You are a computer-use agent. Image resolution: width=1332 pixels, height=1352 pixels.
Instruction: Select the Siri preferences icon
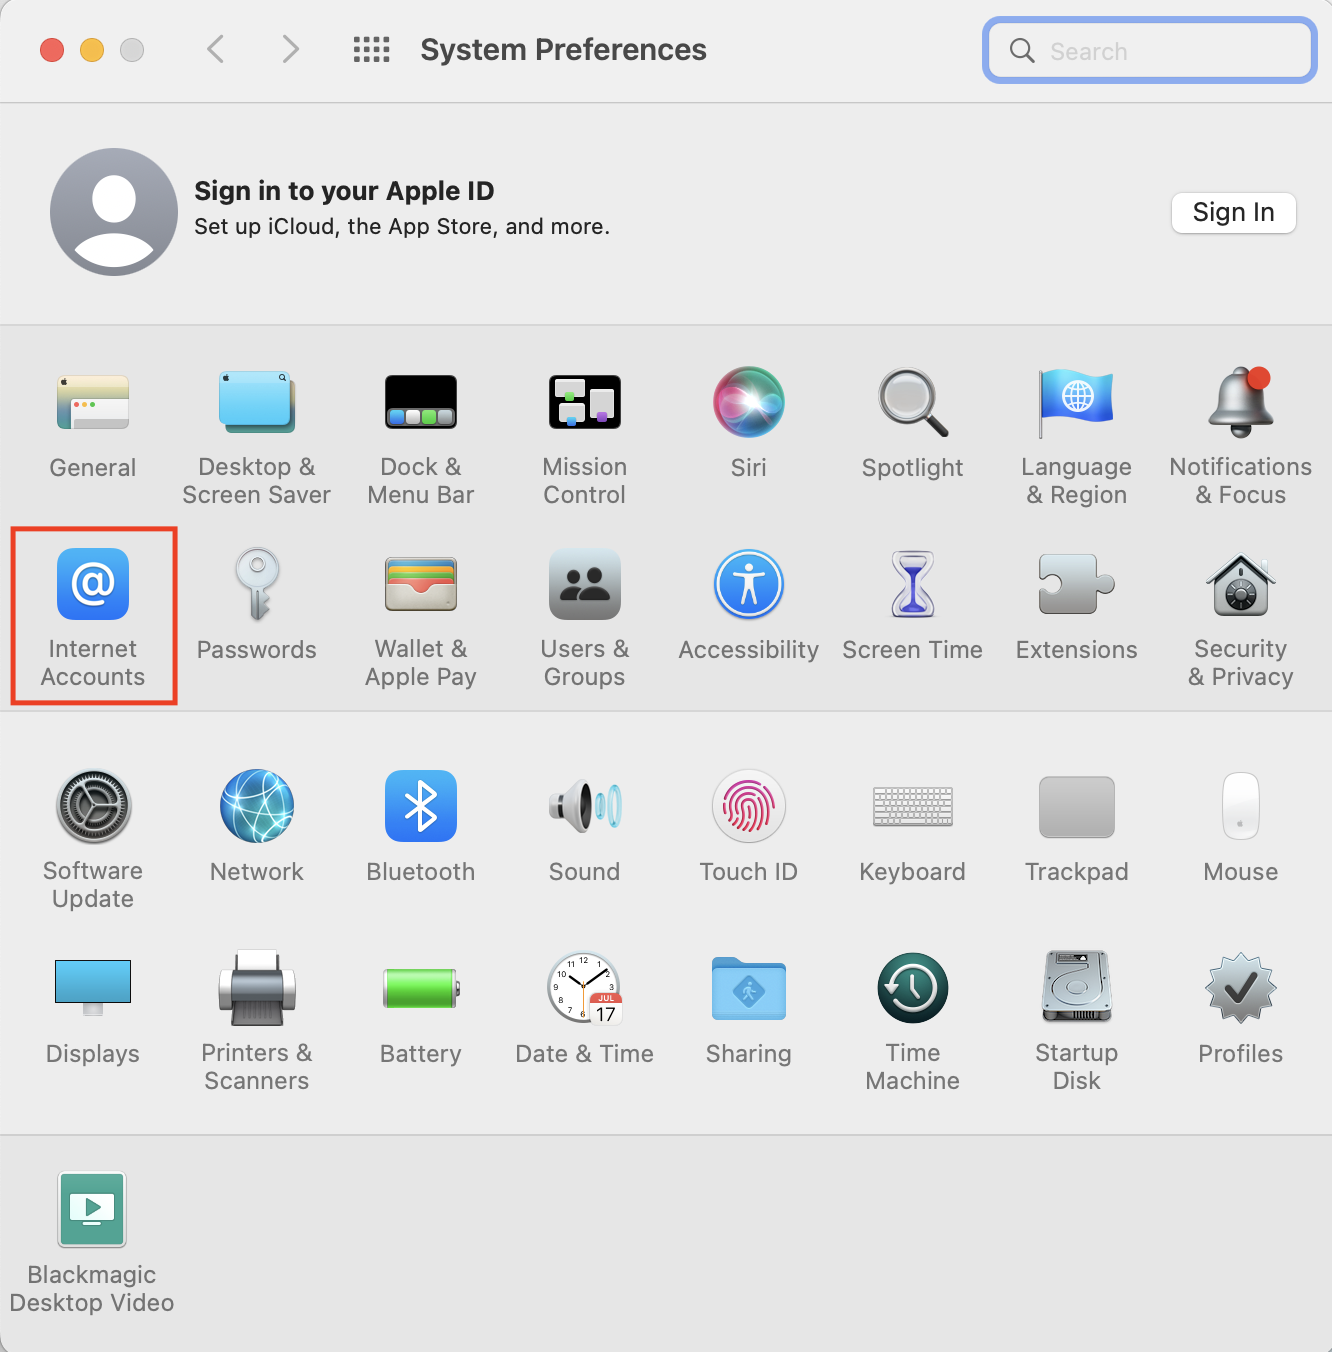point(748,403)
